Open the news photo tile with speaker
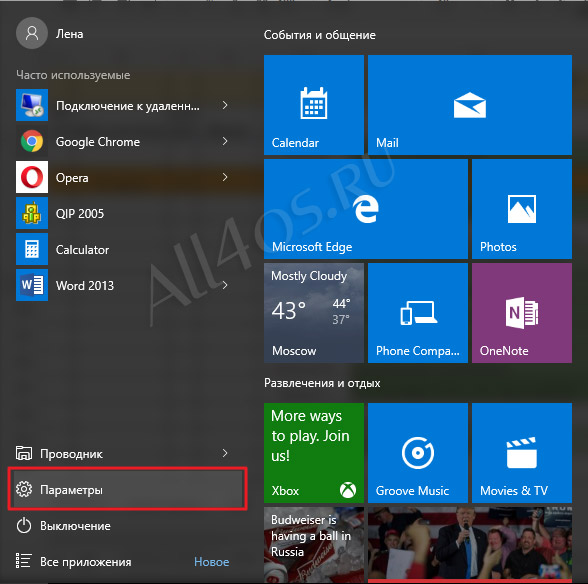The image size is (588, 584). click(470, 545)
